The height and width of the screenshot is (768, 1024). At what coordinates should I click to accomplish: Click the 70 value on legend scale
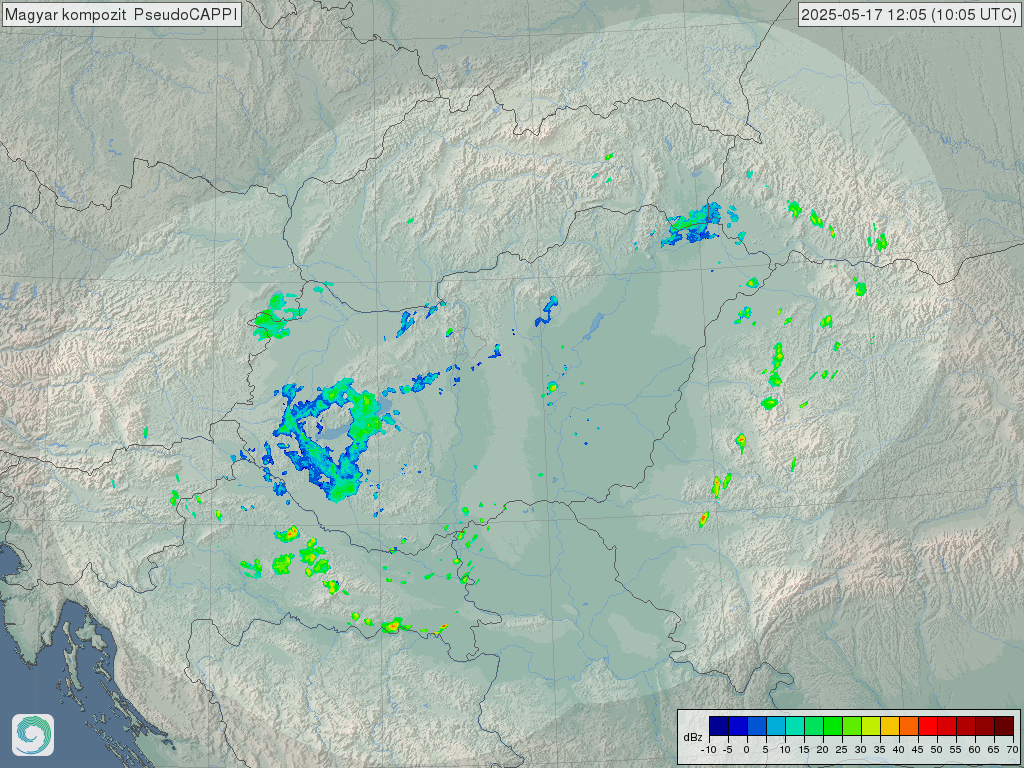coord(1012,750)
